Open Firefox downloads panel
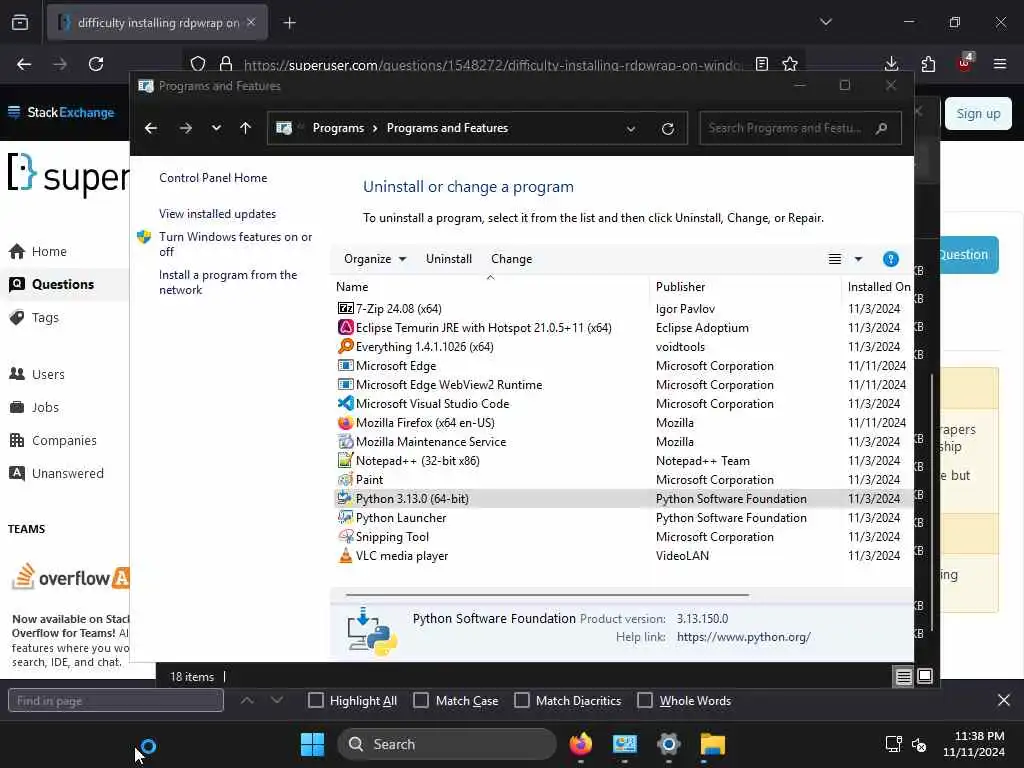 pyautogui.click(x=891, y=64)
